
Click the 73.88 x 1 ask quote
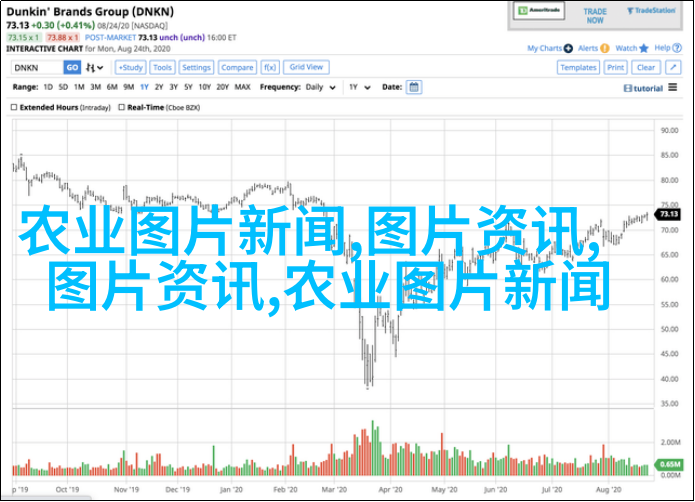coord(62,38)
